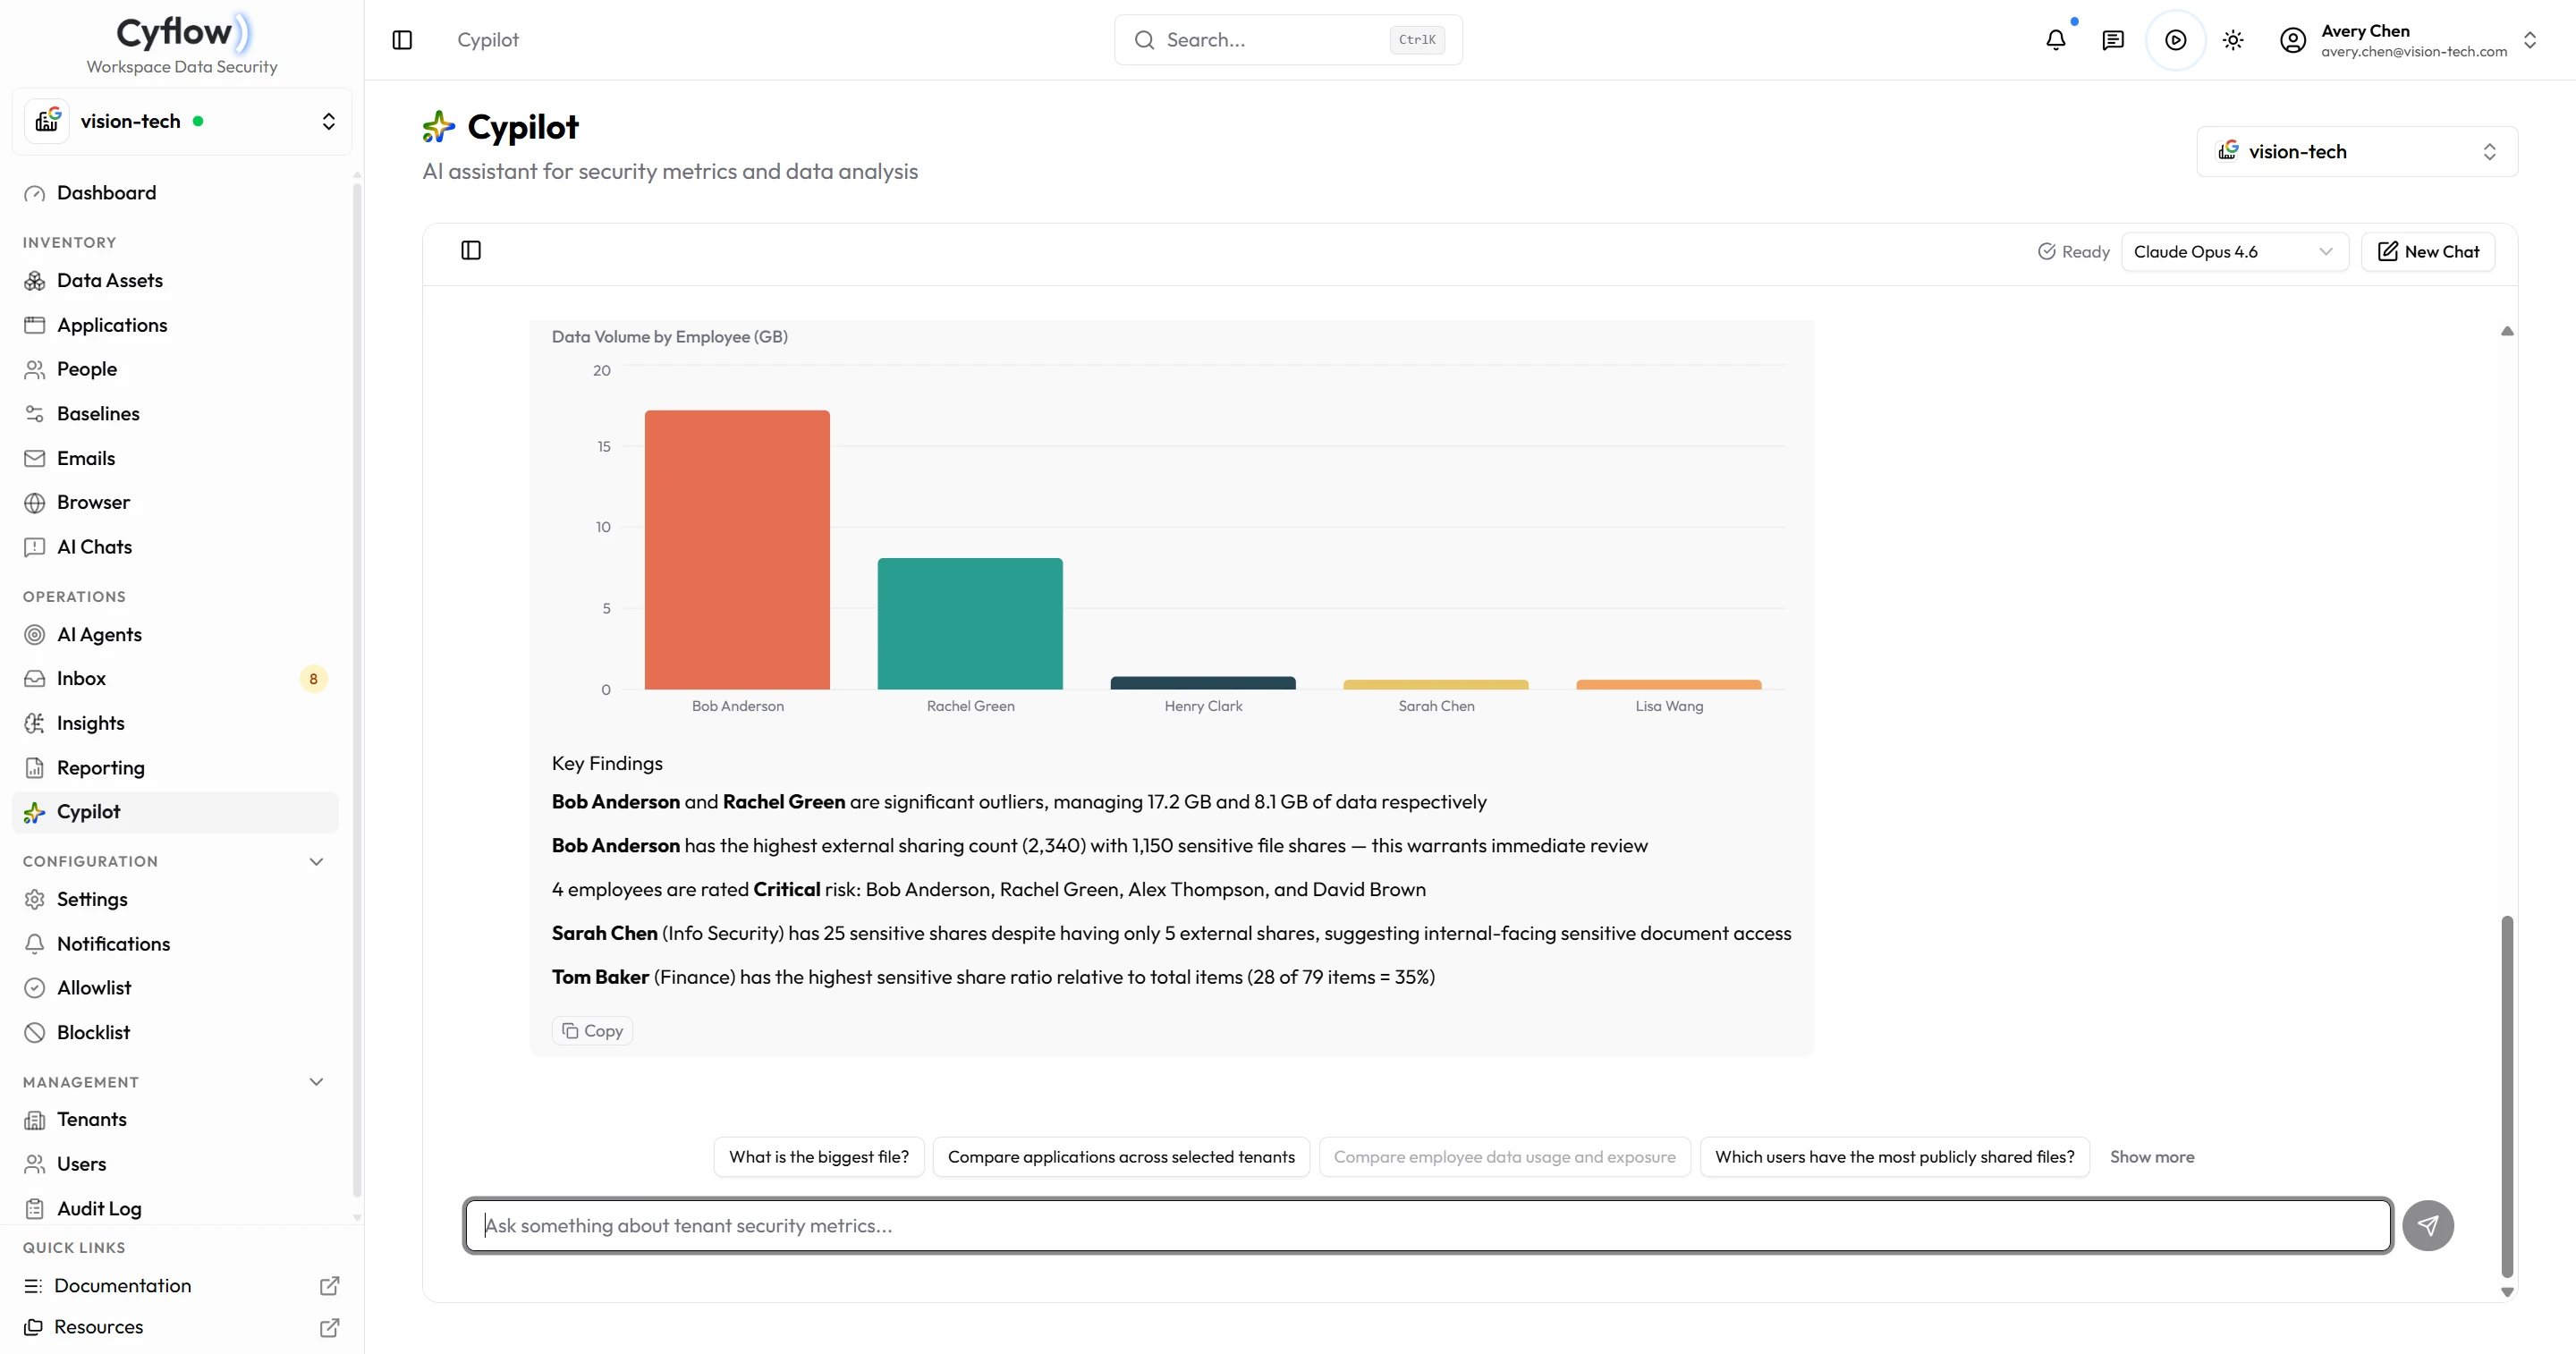Click the Users icon in sidebar
Viewport: 2576px width, 1354px height.
(x=35, y=1164)
